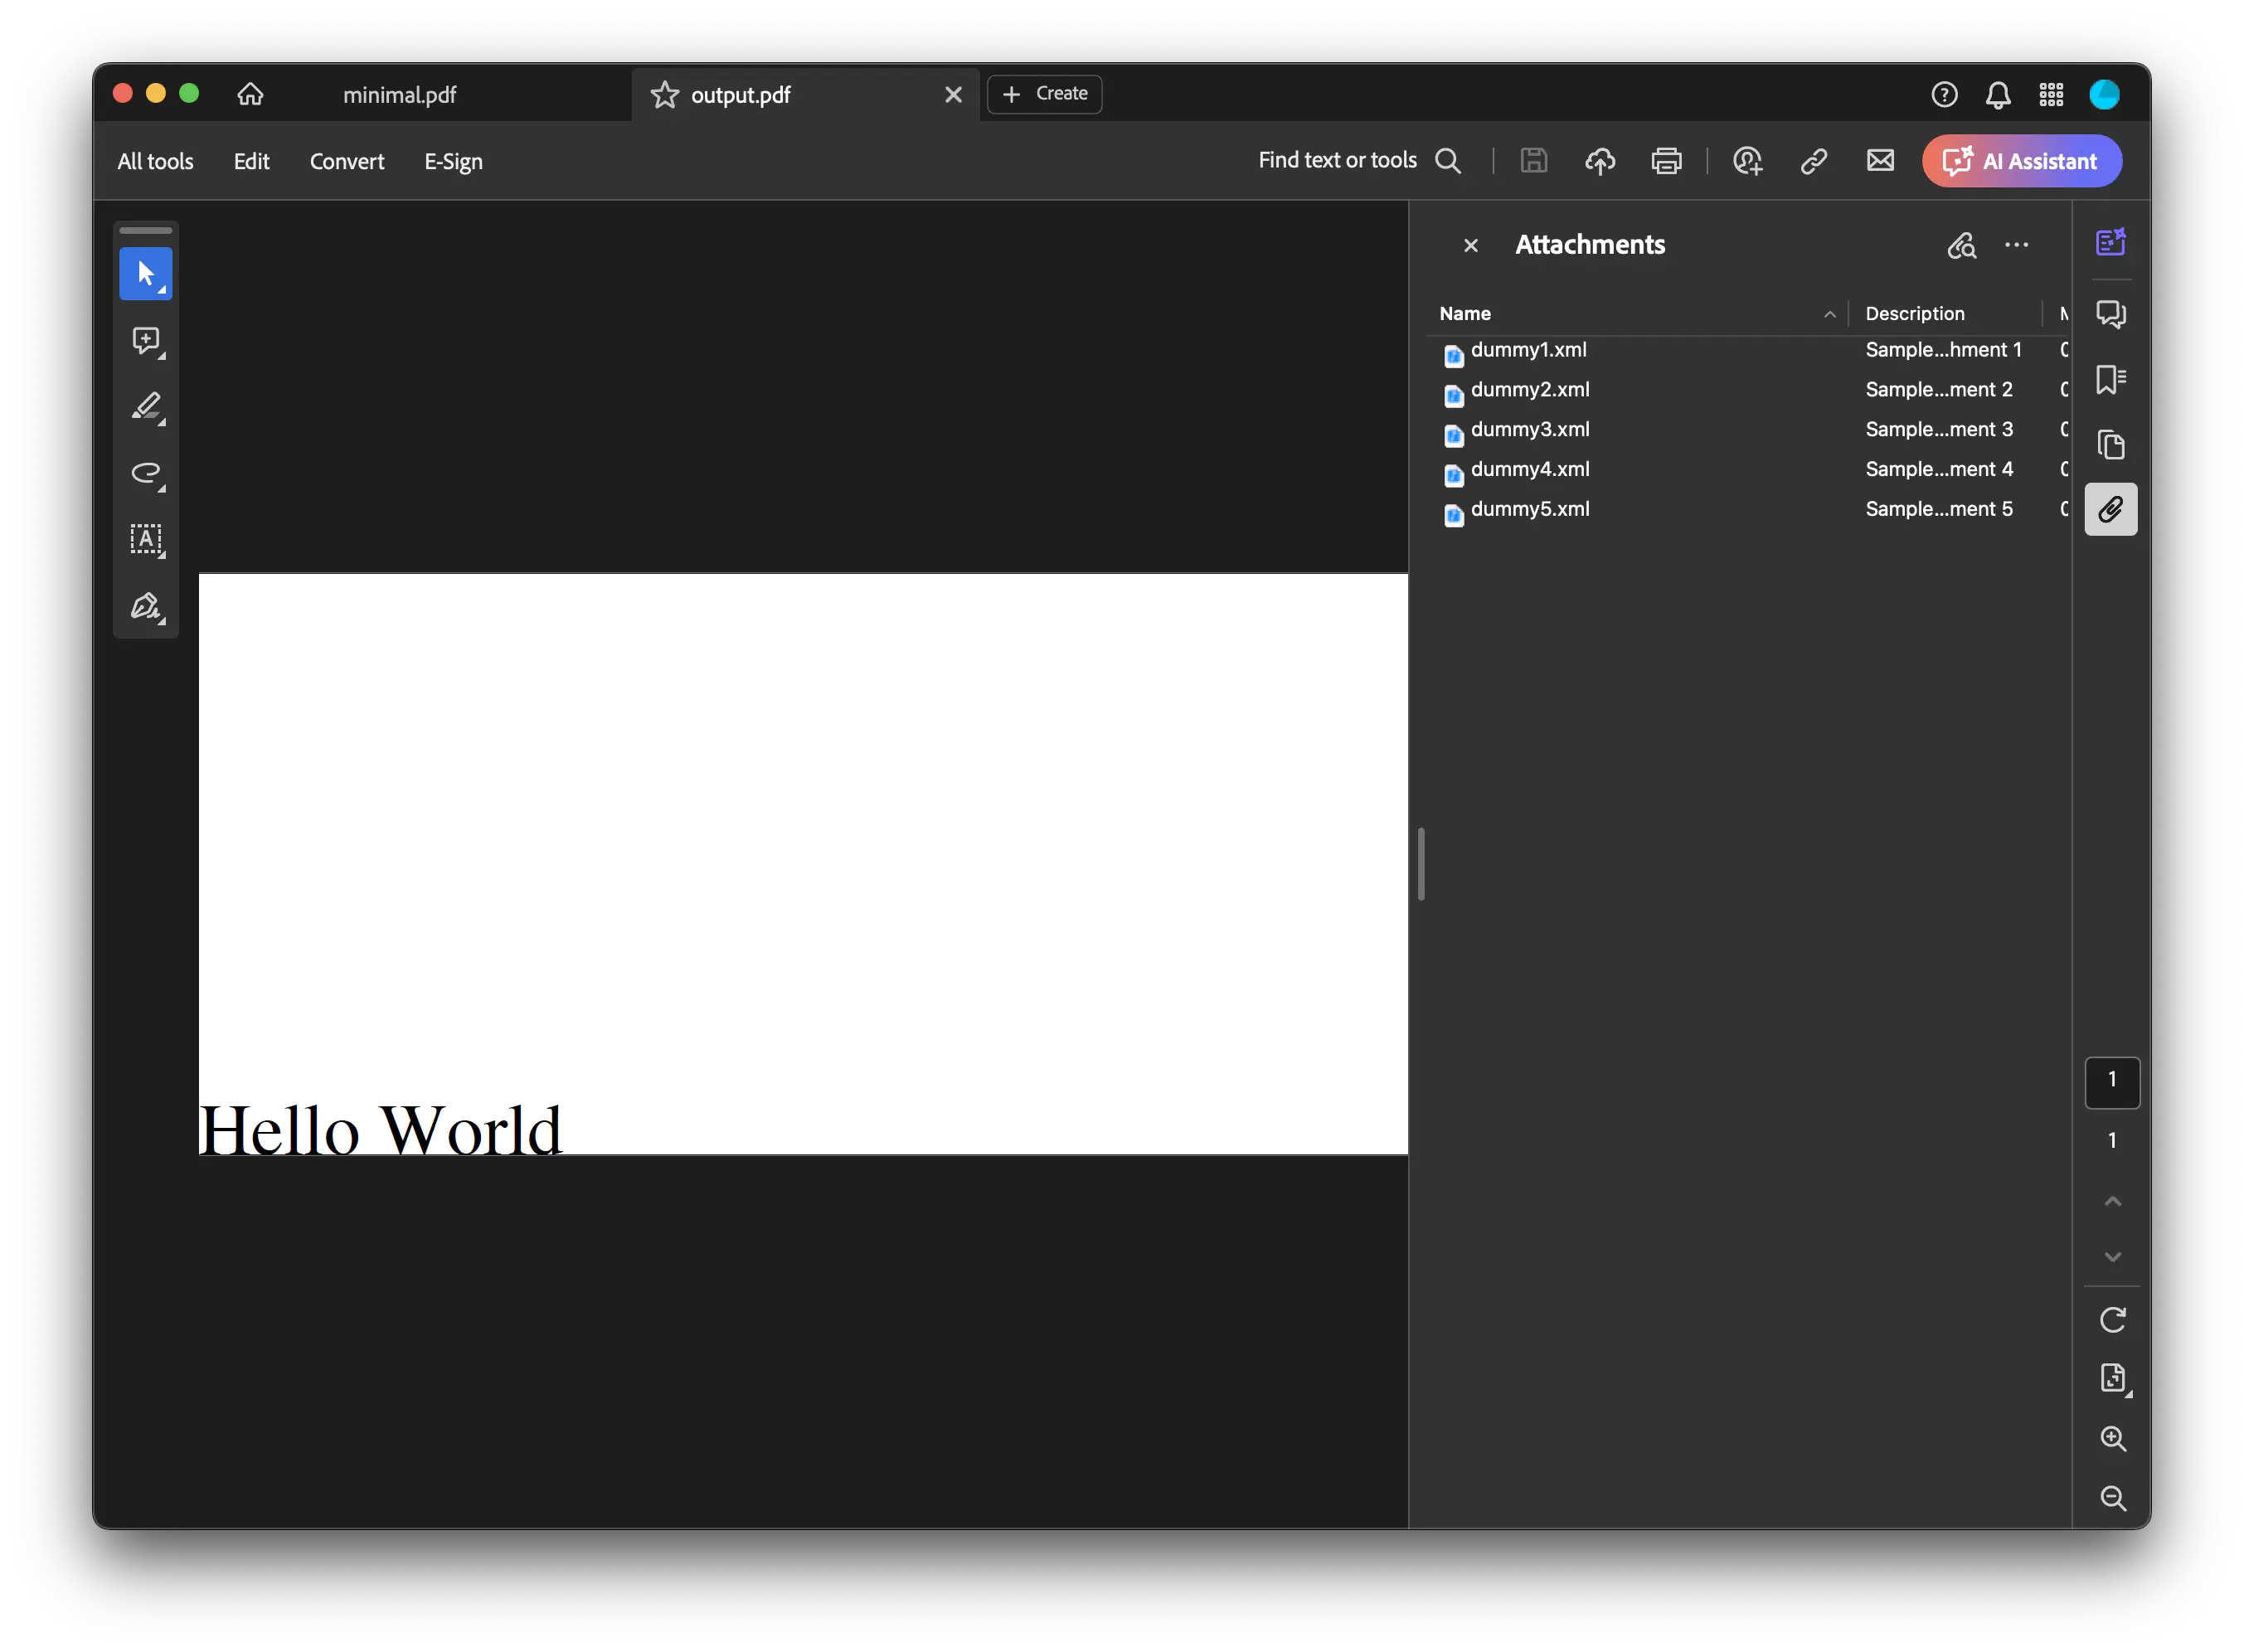The image size is (2244, 1652).
Task: Select the Fill & Sign tool
Action: [146, 606]
